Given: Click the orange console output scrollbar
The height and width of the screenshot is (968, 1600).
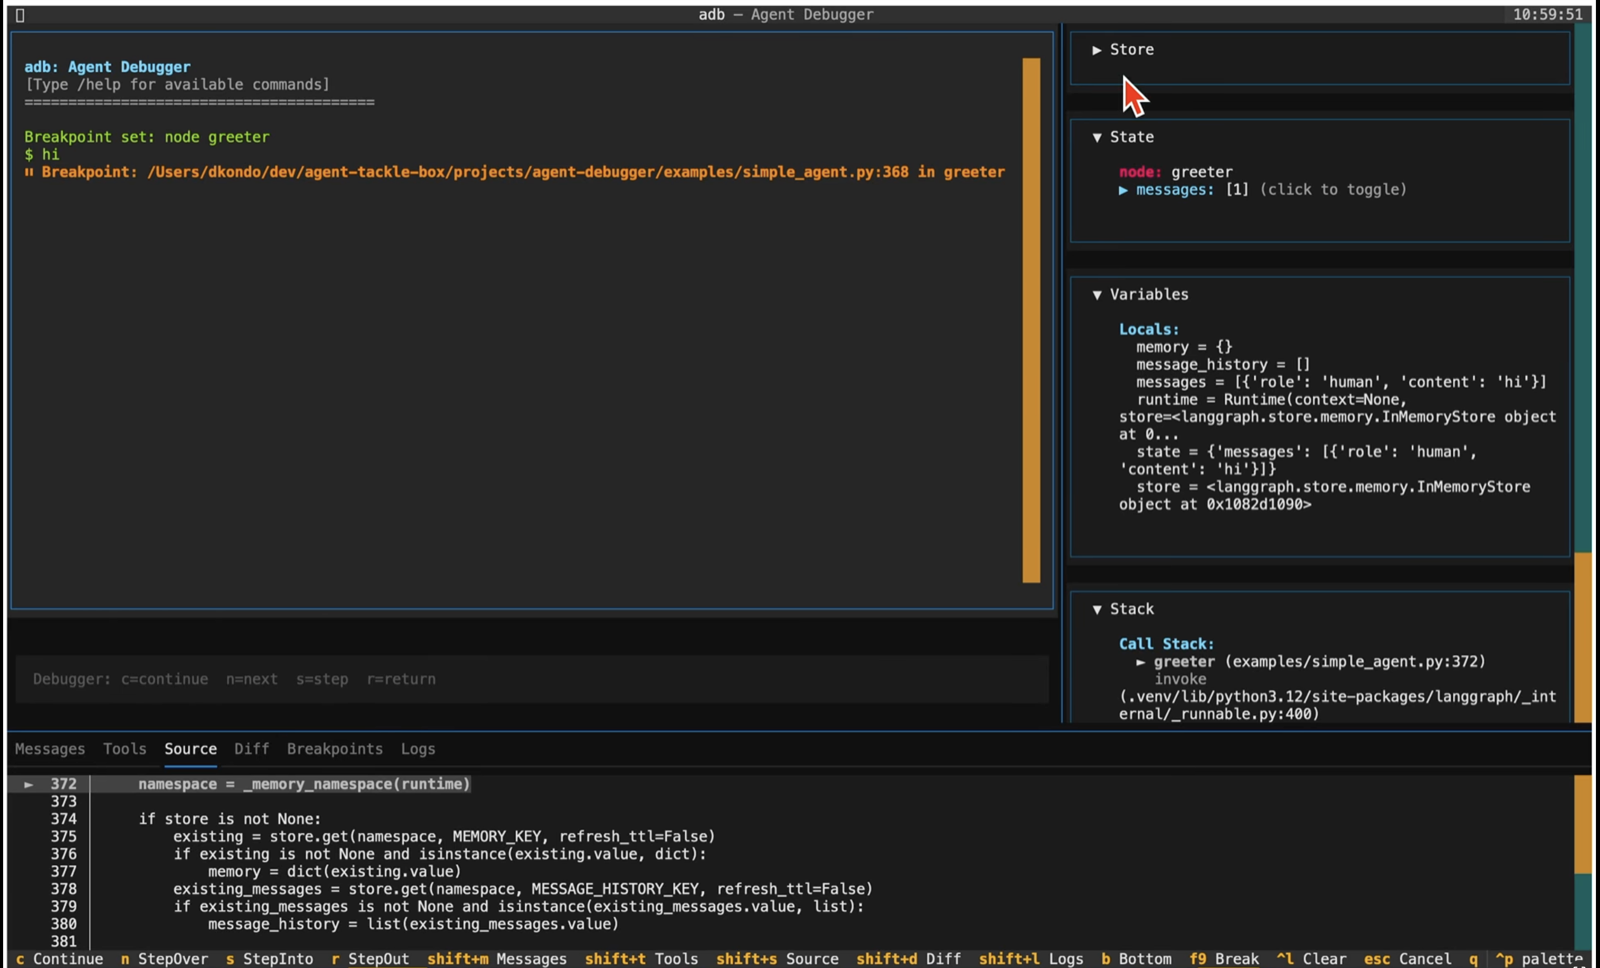Looking at the screenshot, I should (x=1031, y=320).
